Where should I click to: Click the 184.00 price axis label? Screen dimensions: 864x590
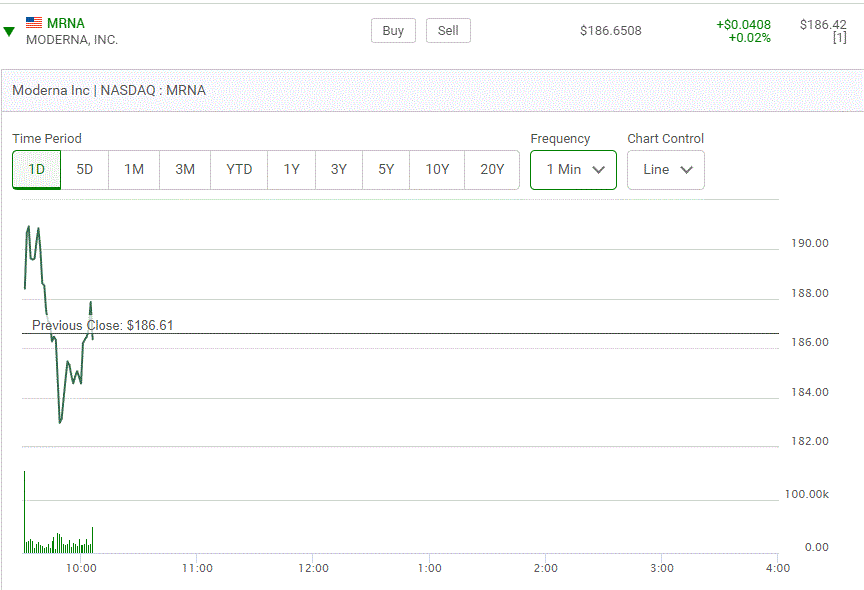coord(810,392)
